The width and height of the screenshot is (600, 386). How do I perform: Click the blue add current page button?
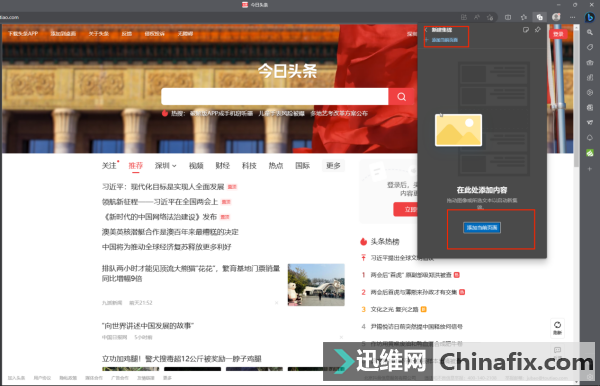[482, 228]
